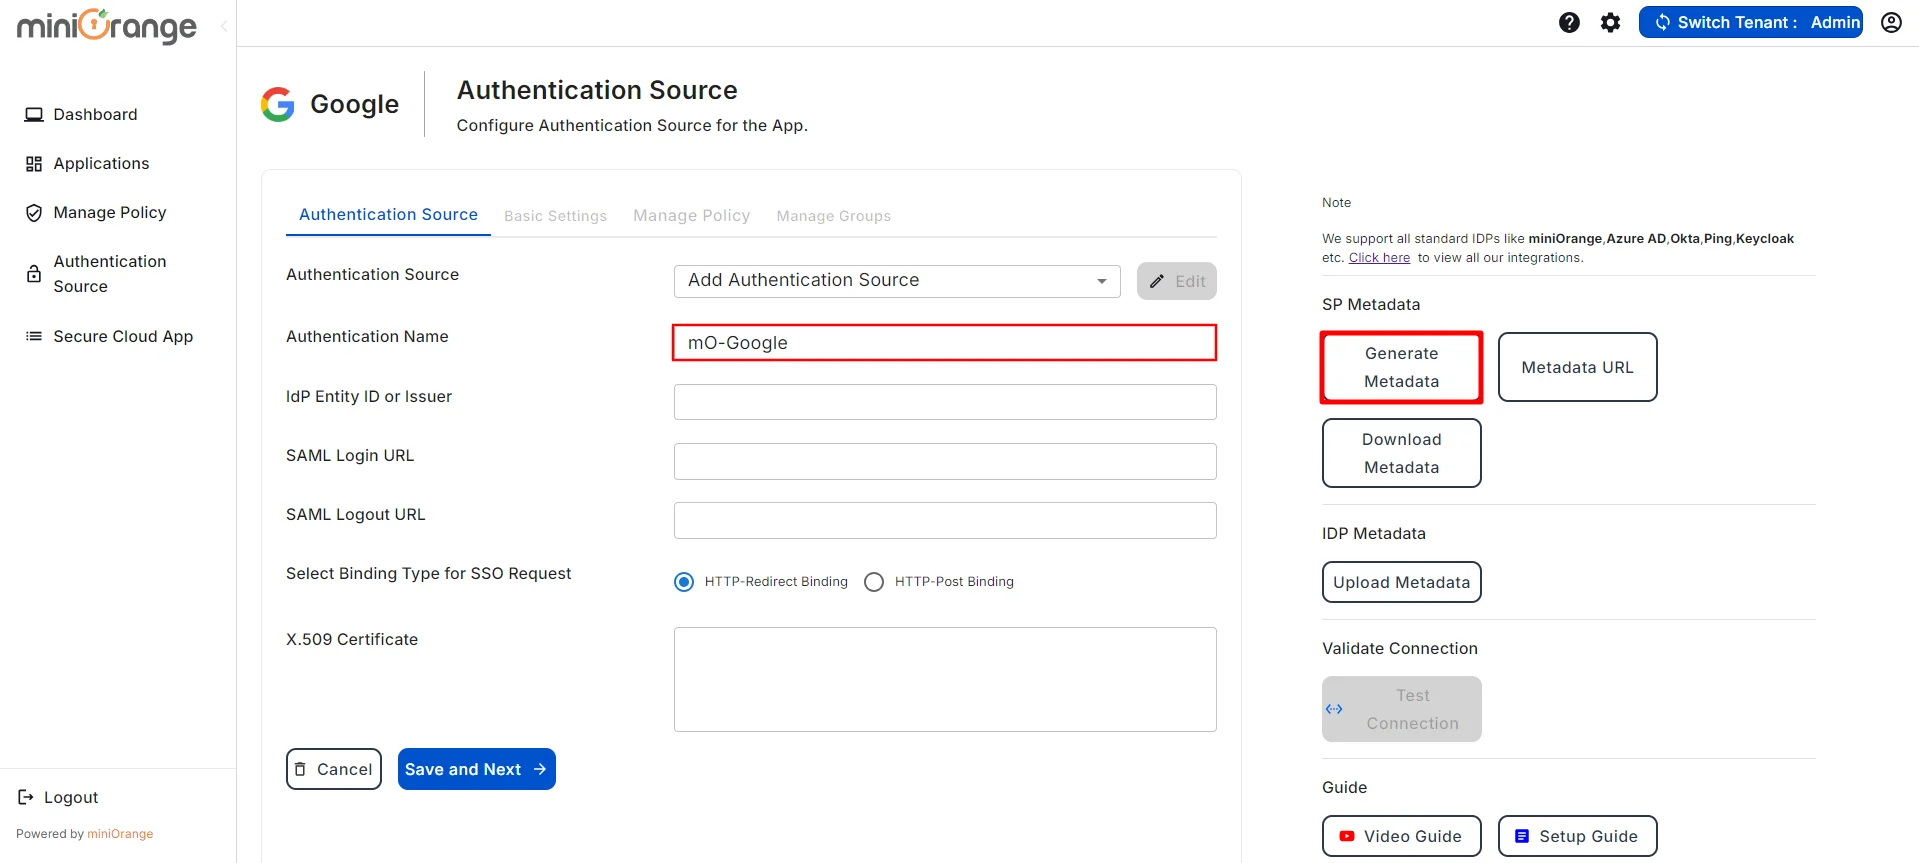The height and width of the screenshot is (863, 1919).
Task: Open the Setup Guide
Action: point(1577,836)
